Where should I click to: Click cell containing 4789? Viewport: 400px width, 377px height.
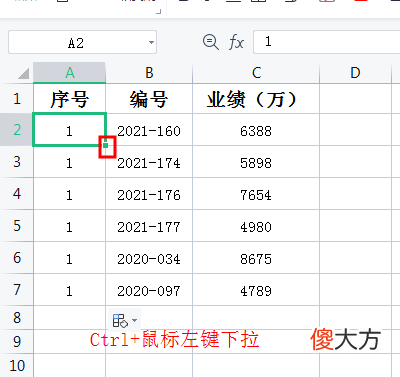[x=256, y=290]
